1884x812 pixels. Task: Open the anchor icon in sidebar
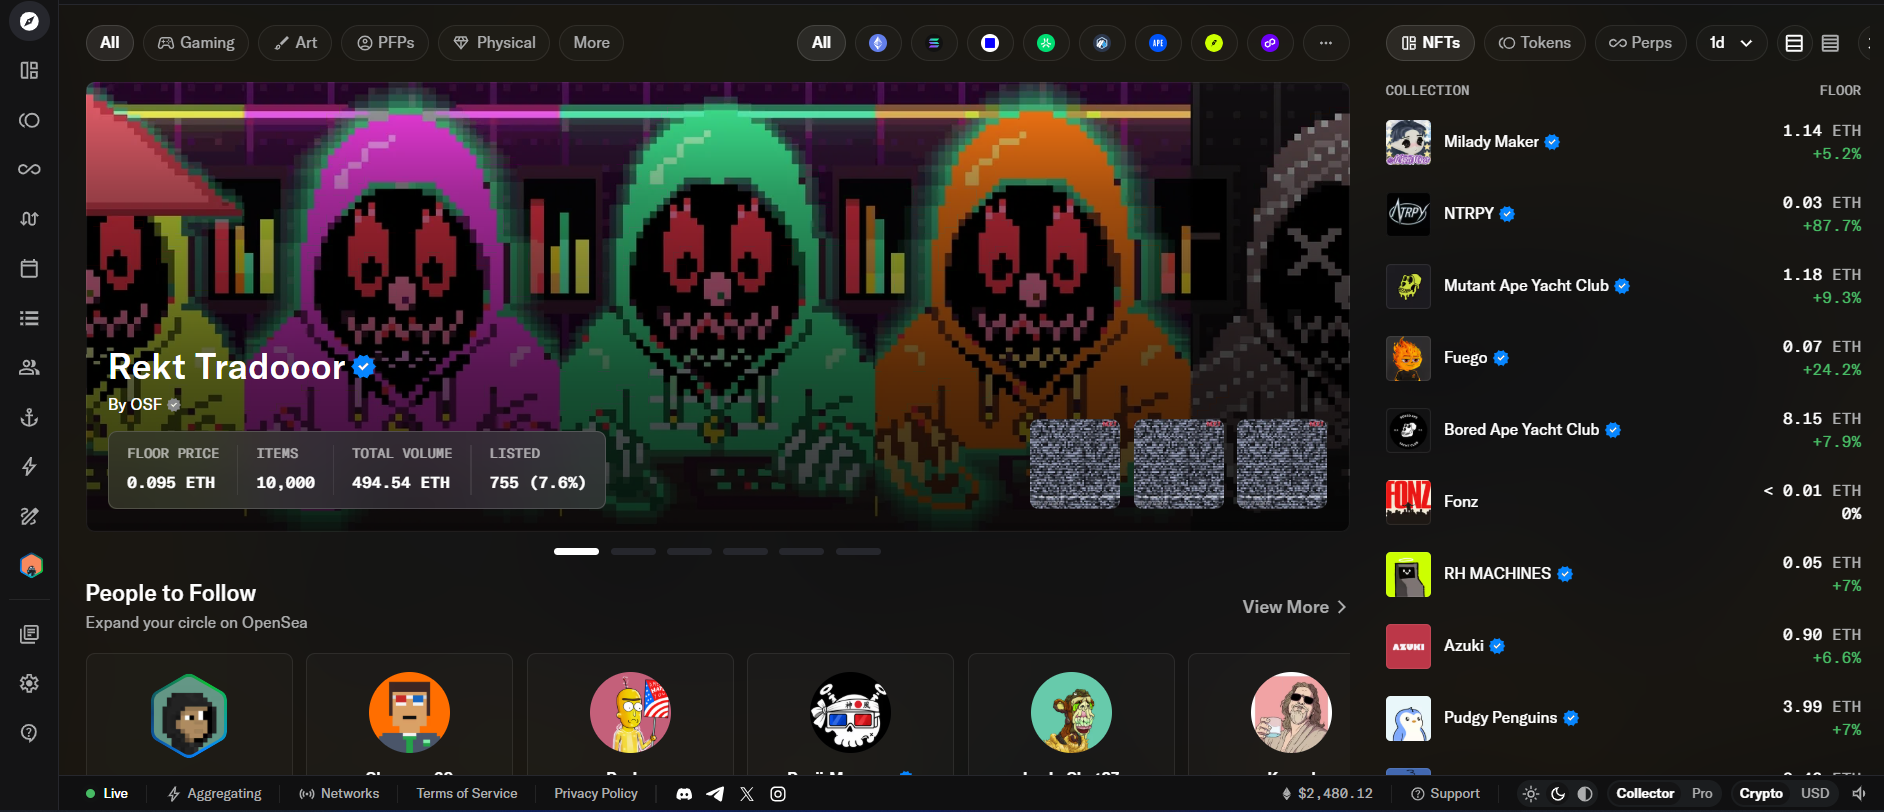click(x=29, y=417)
